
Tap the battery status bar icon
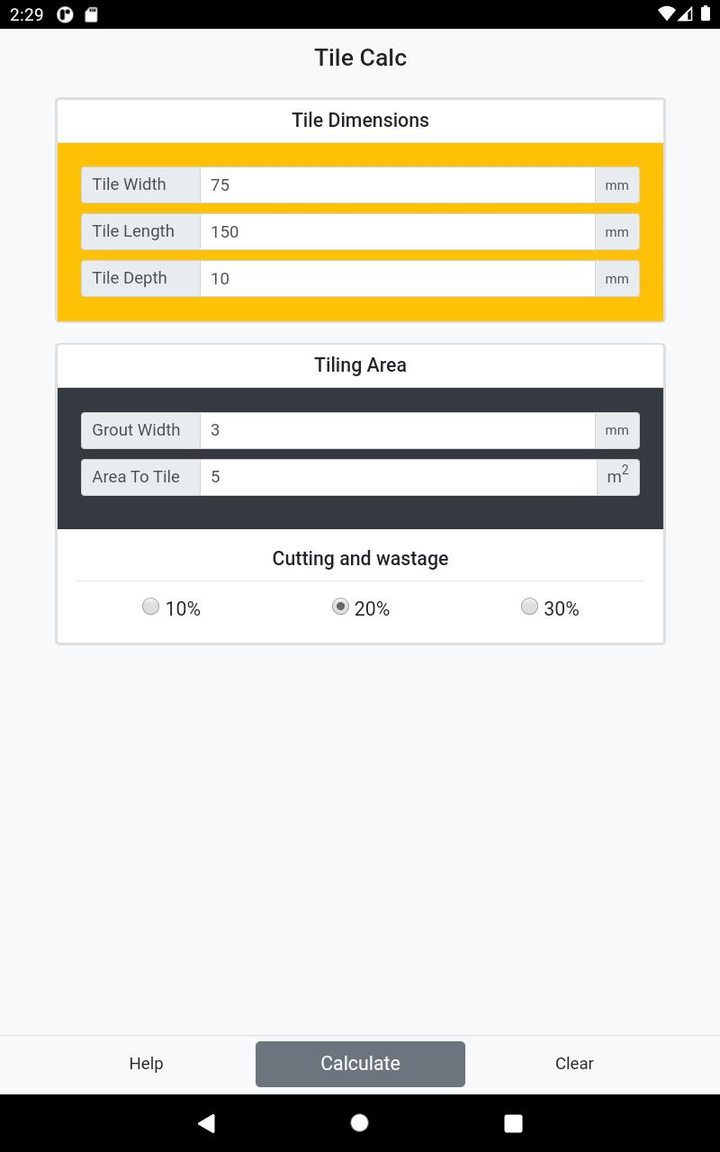pos(704,14)
